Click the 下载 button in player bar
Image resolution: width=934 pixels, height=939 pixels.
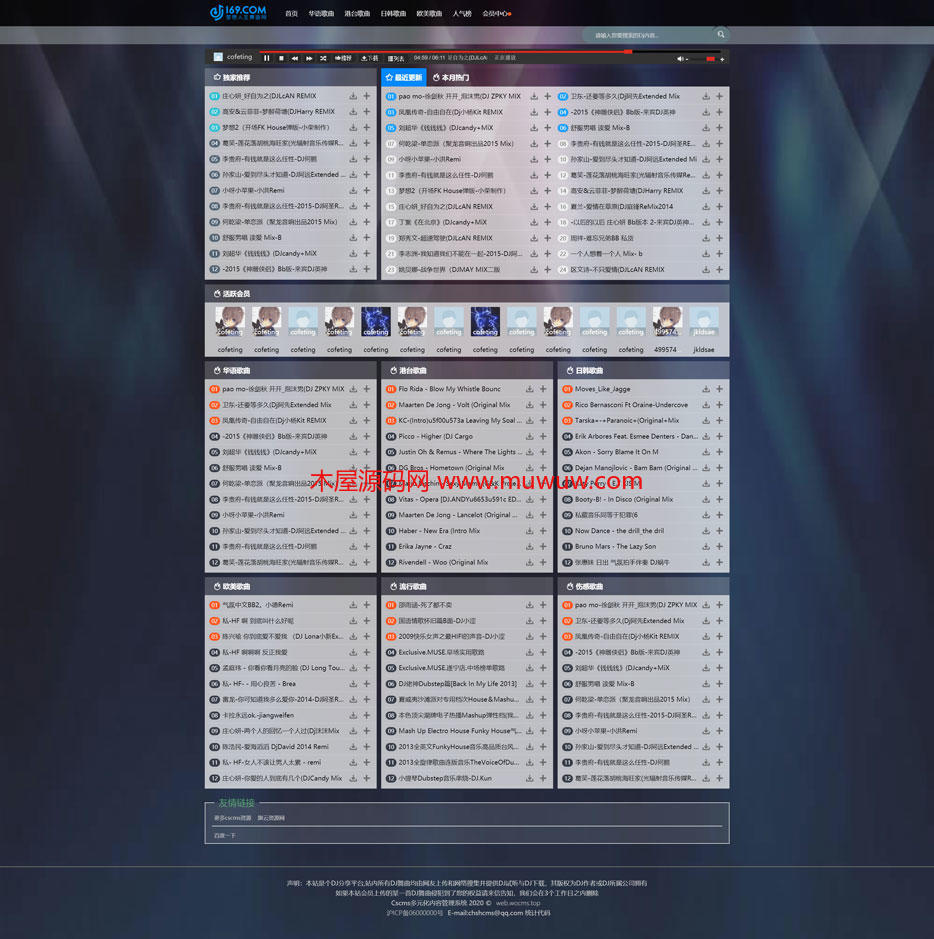coord(370,58)
